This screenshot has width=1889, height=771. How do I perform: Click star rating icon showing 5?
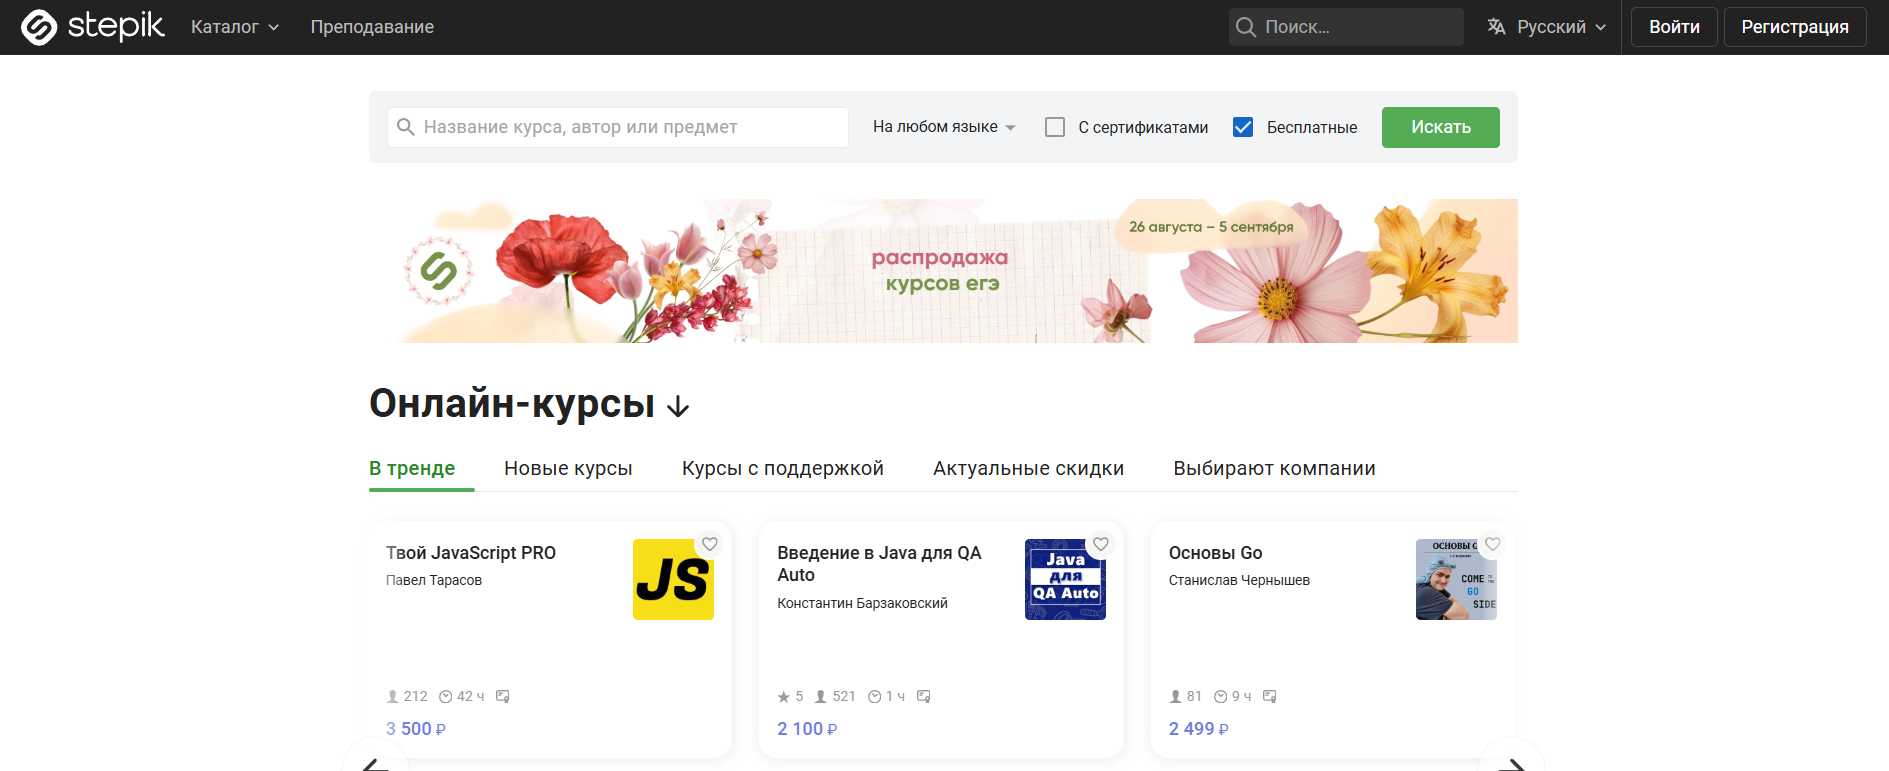click(784, 696)
